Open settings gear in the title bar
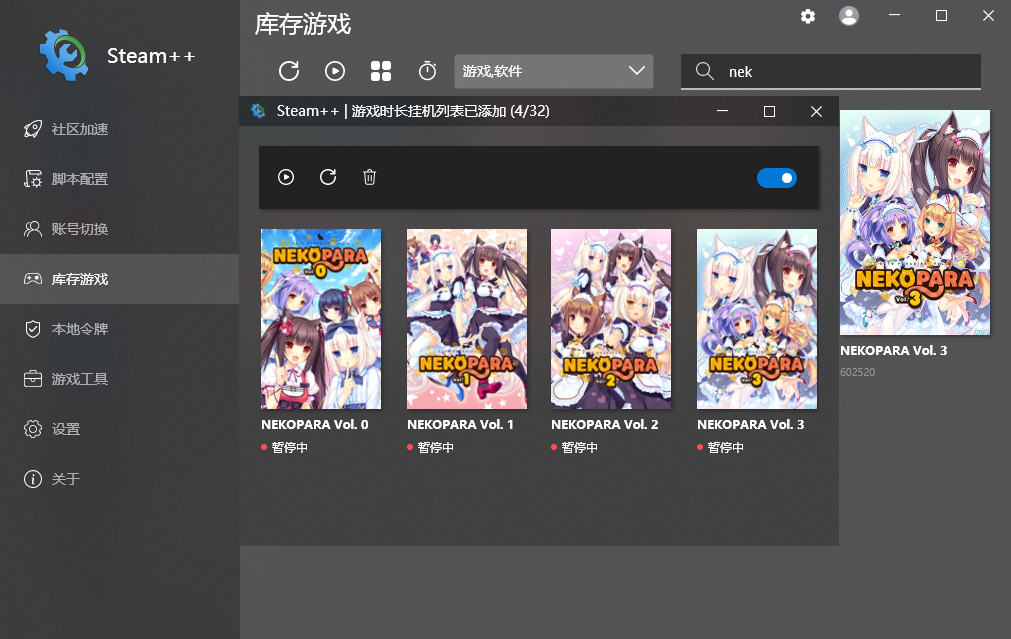The height and width of the screenshot is (639, 1011). pos(808,16)
